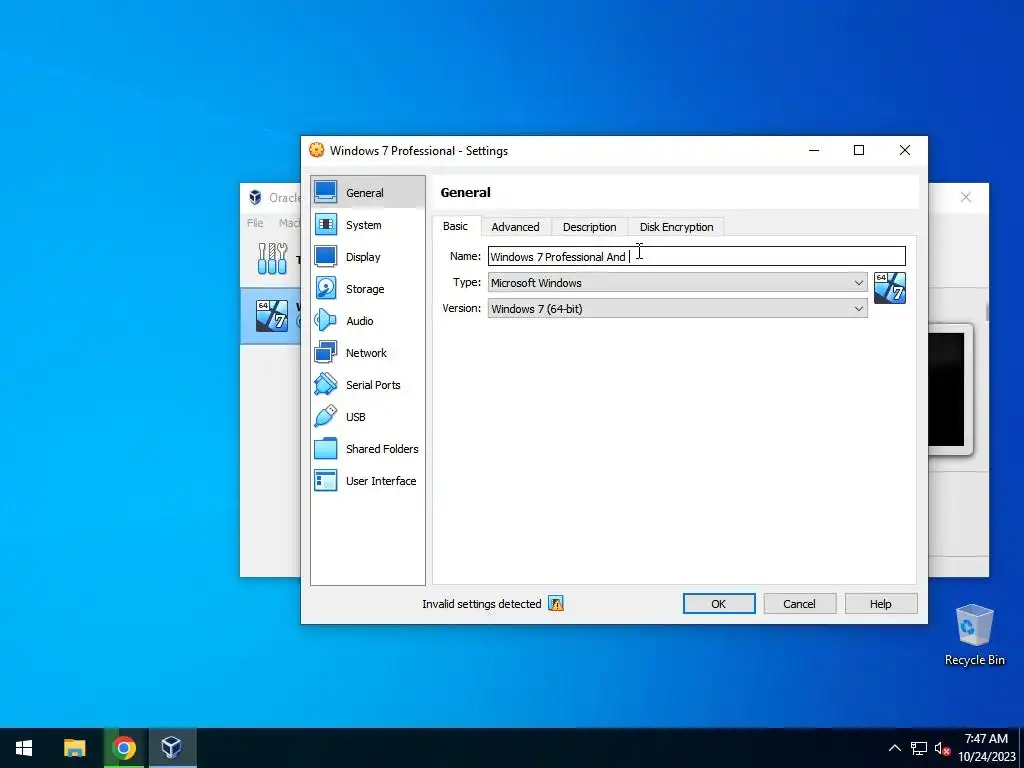The width and height of the screenshot is (1024, 768).
Task: Expand the Version dropdown (Windows 7 64-bit)
Action: (677, 309)
